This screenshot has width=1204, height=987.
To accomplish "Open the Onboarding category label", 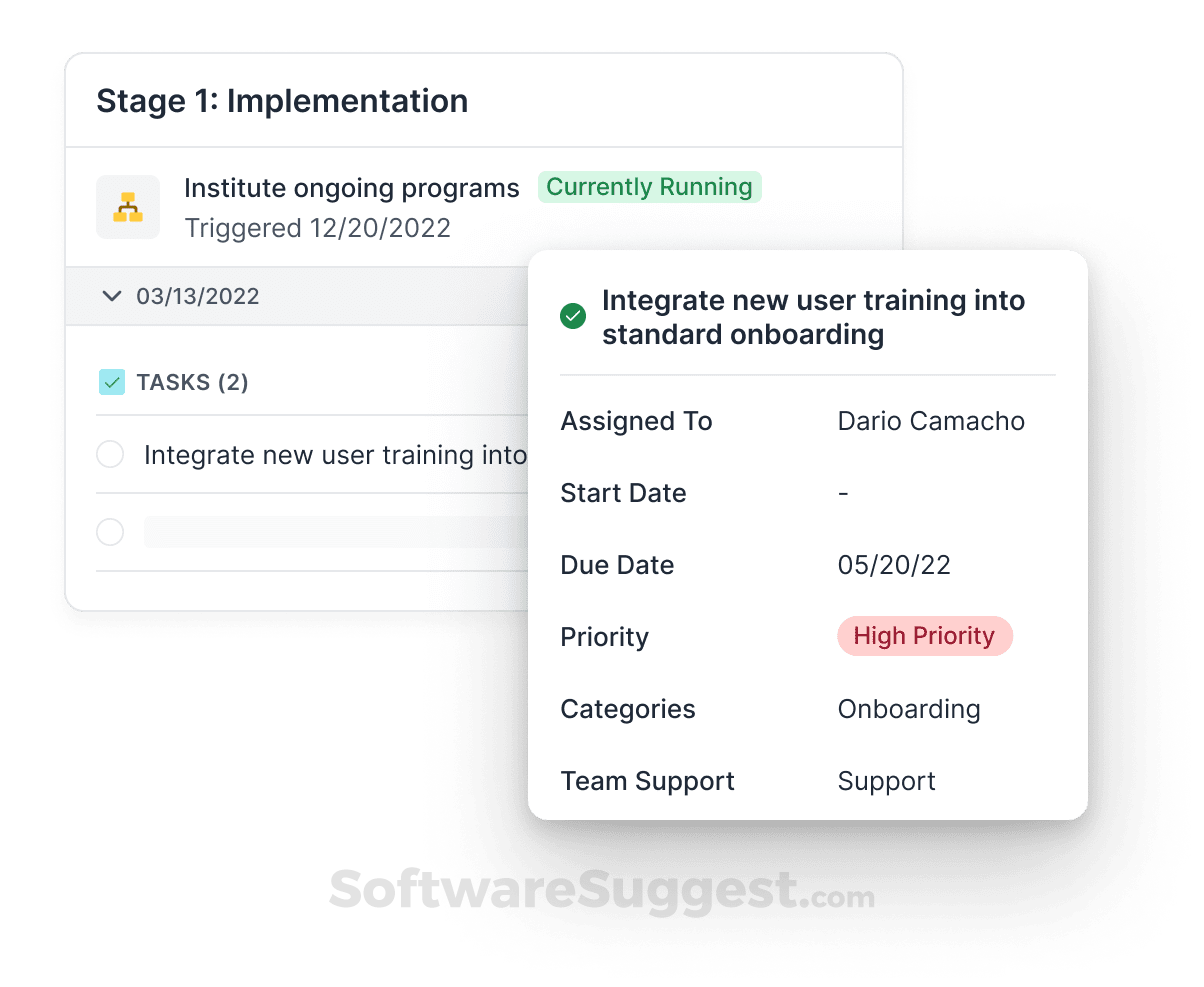I will click(909, 708).
